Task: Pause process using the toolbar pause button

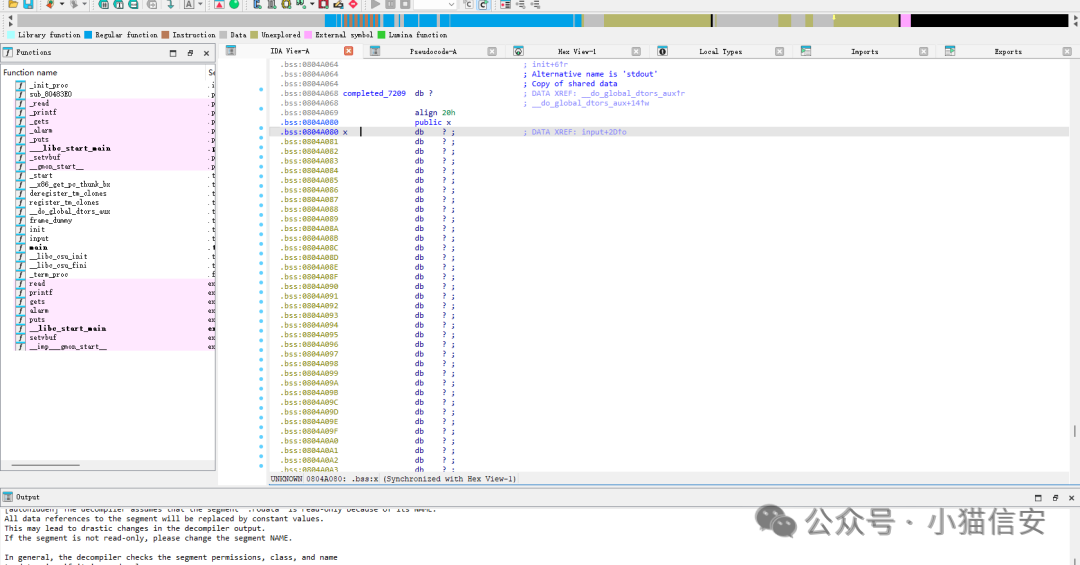Action: pos(391,4)
